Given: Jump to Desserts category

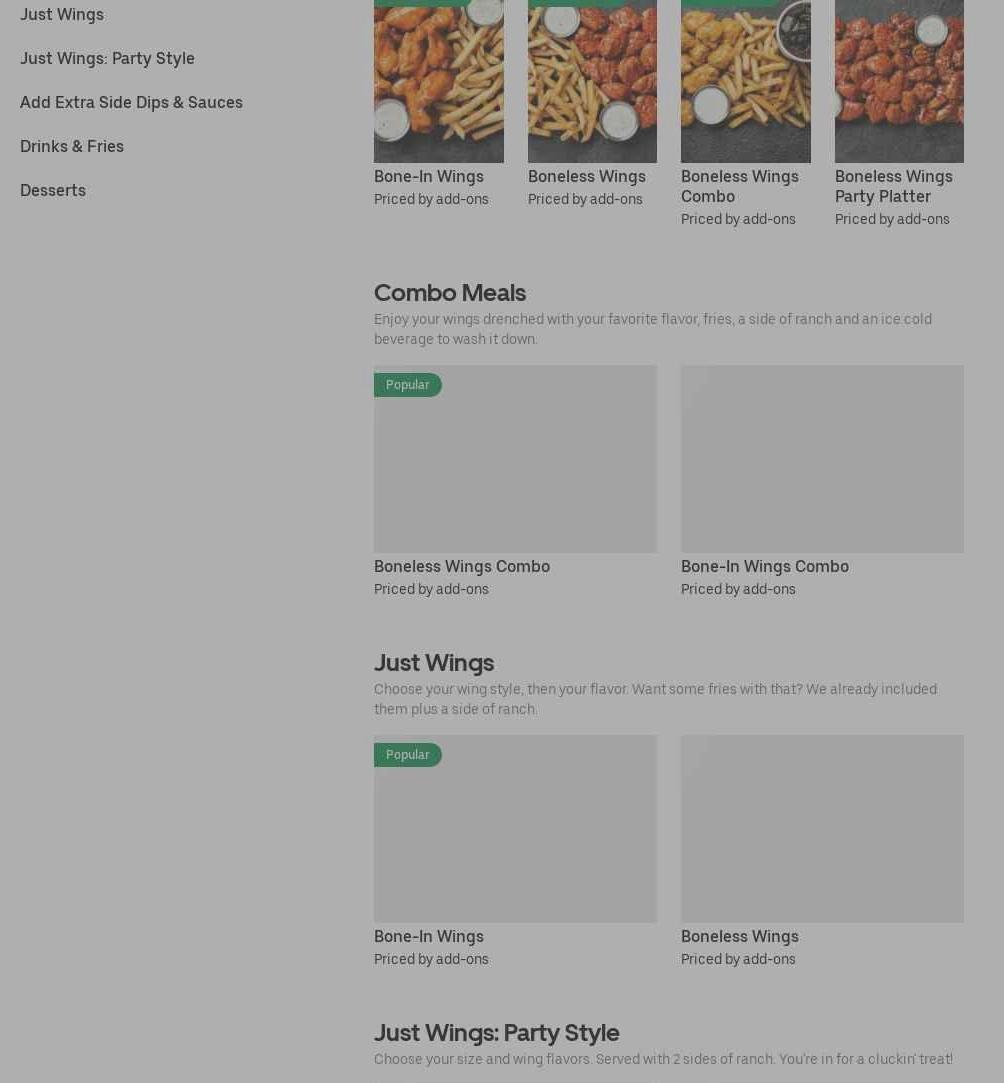Looking at the screenshot, I should [52, 191].
